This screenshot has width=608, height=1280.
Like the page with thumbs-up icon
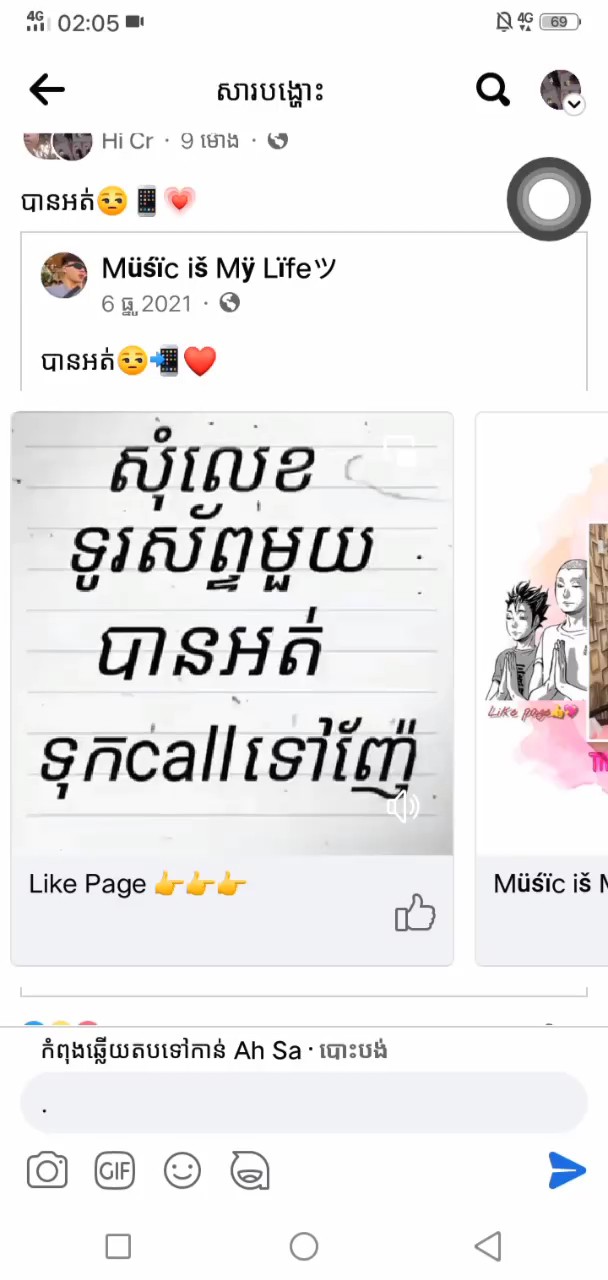[415, 913]
